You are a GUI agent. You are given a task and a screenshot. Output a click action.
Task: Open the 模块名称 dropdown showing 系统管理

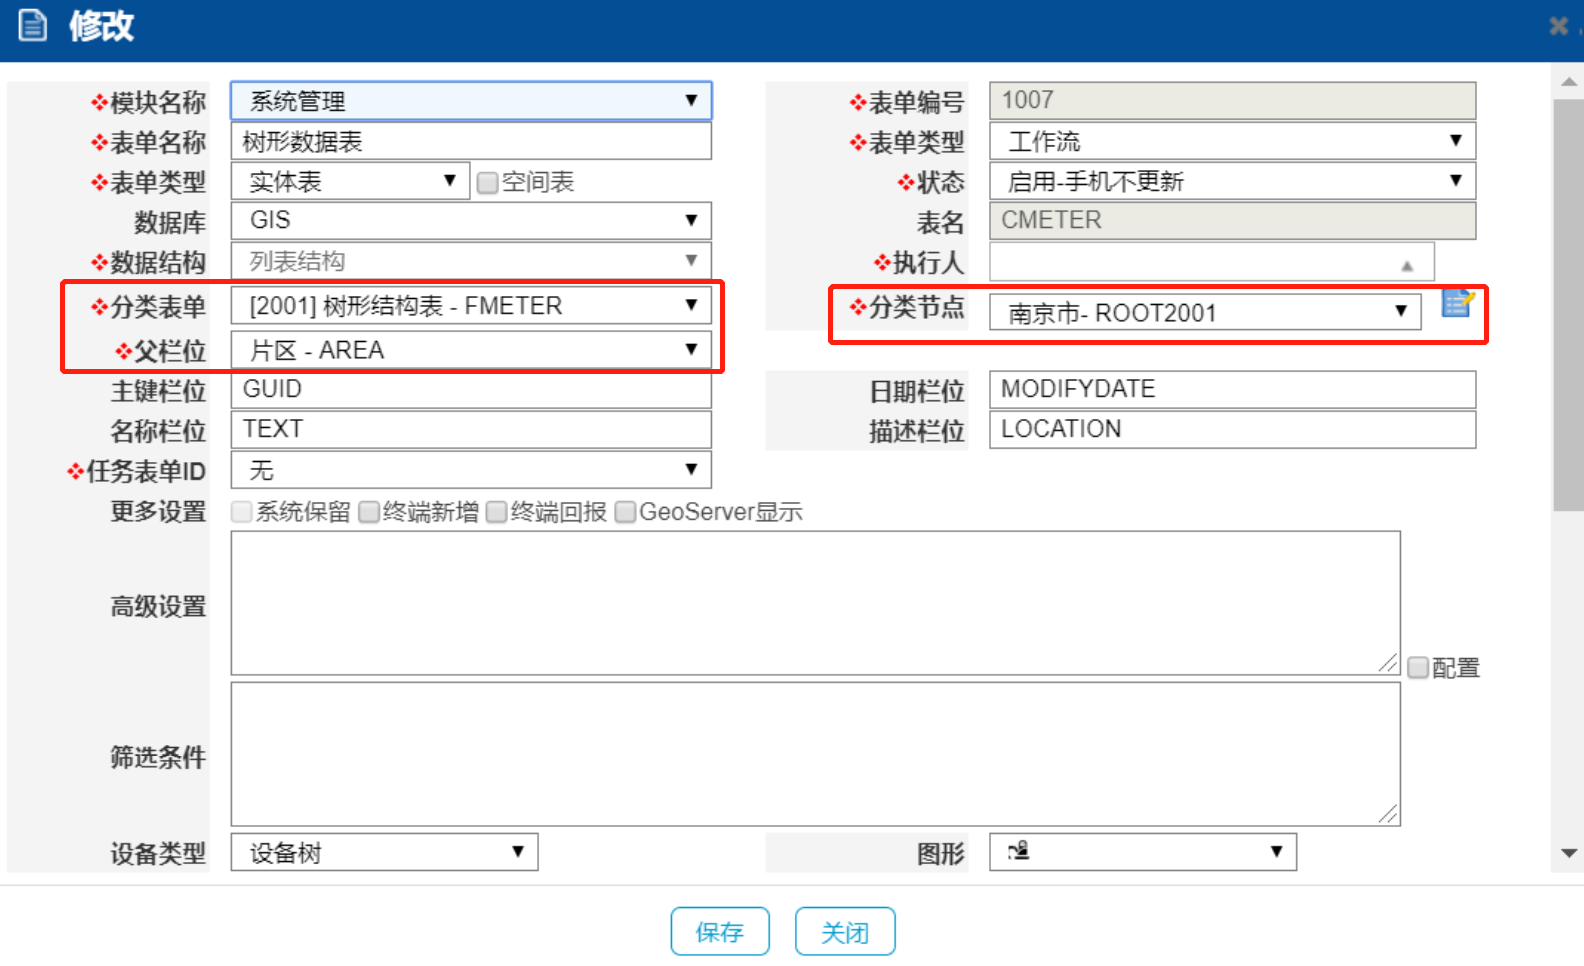(471, 101)
